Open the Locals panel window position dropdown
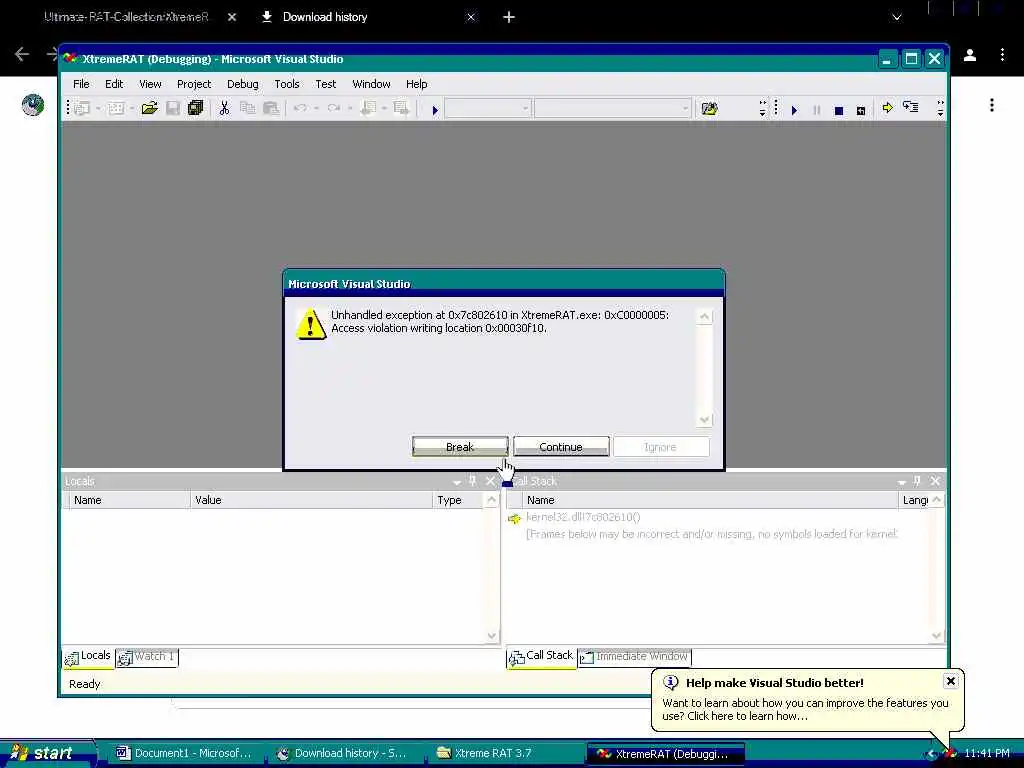The height and width of the screenshot is (768, 1024). point(456,482)
